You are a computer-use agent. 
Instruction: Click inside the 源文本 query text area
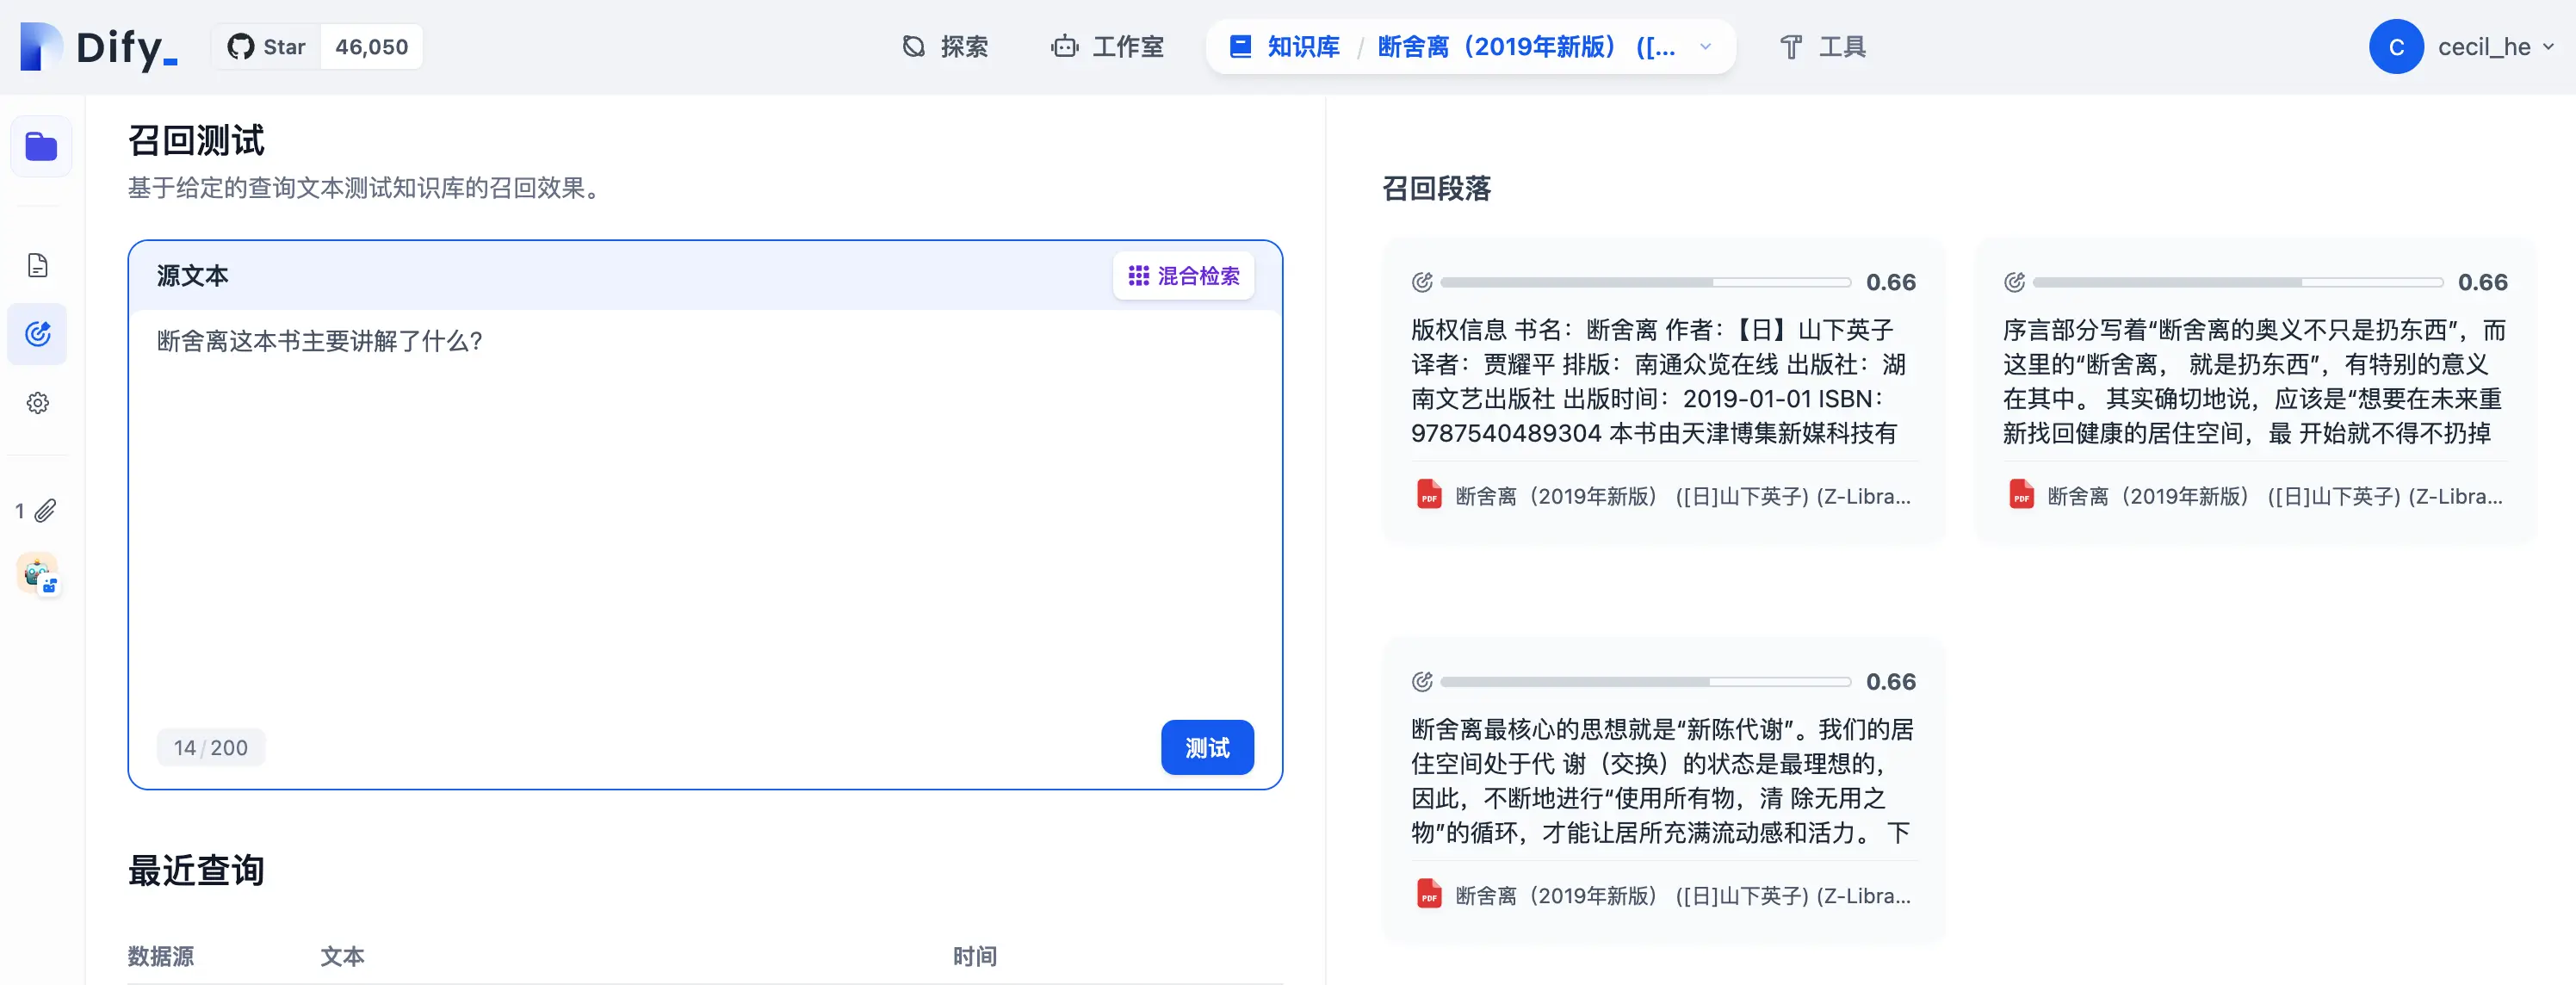pos(700,520)
